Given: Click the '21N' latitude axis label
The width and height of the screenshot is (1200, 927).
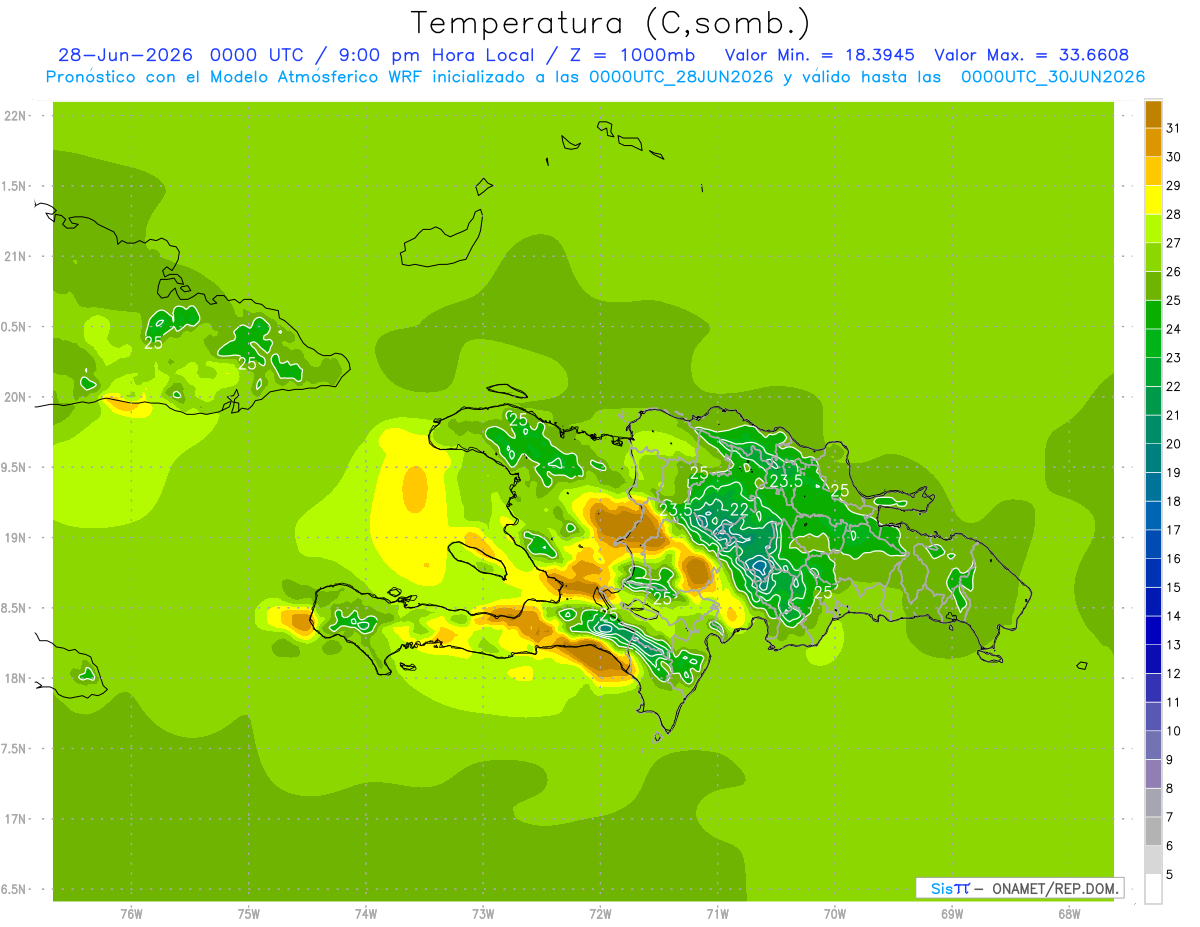Looking at the screenshot, I should coord(15,257).
